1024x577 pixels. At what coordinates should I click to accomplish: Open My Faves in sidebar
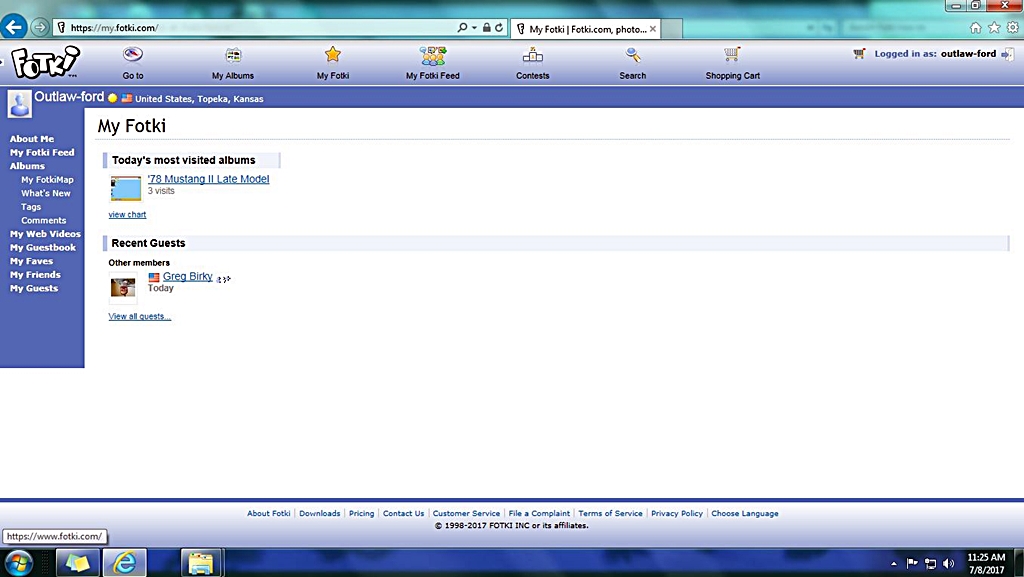coord(31,261)
